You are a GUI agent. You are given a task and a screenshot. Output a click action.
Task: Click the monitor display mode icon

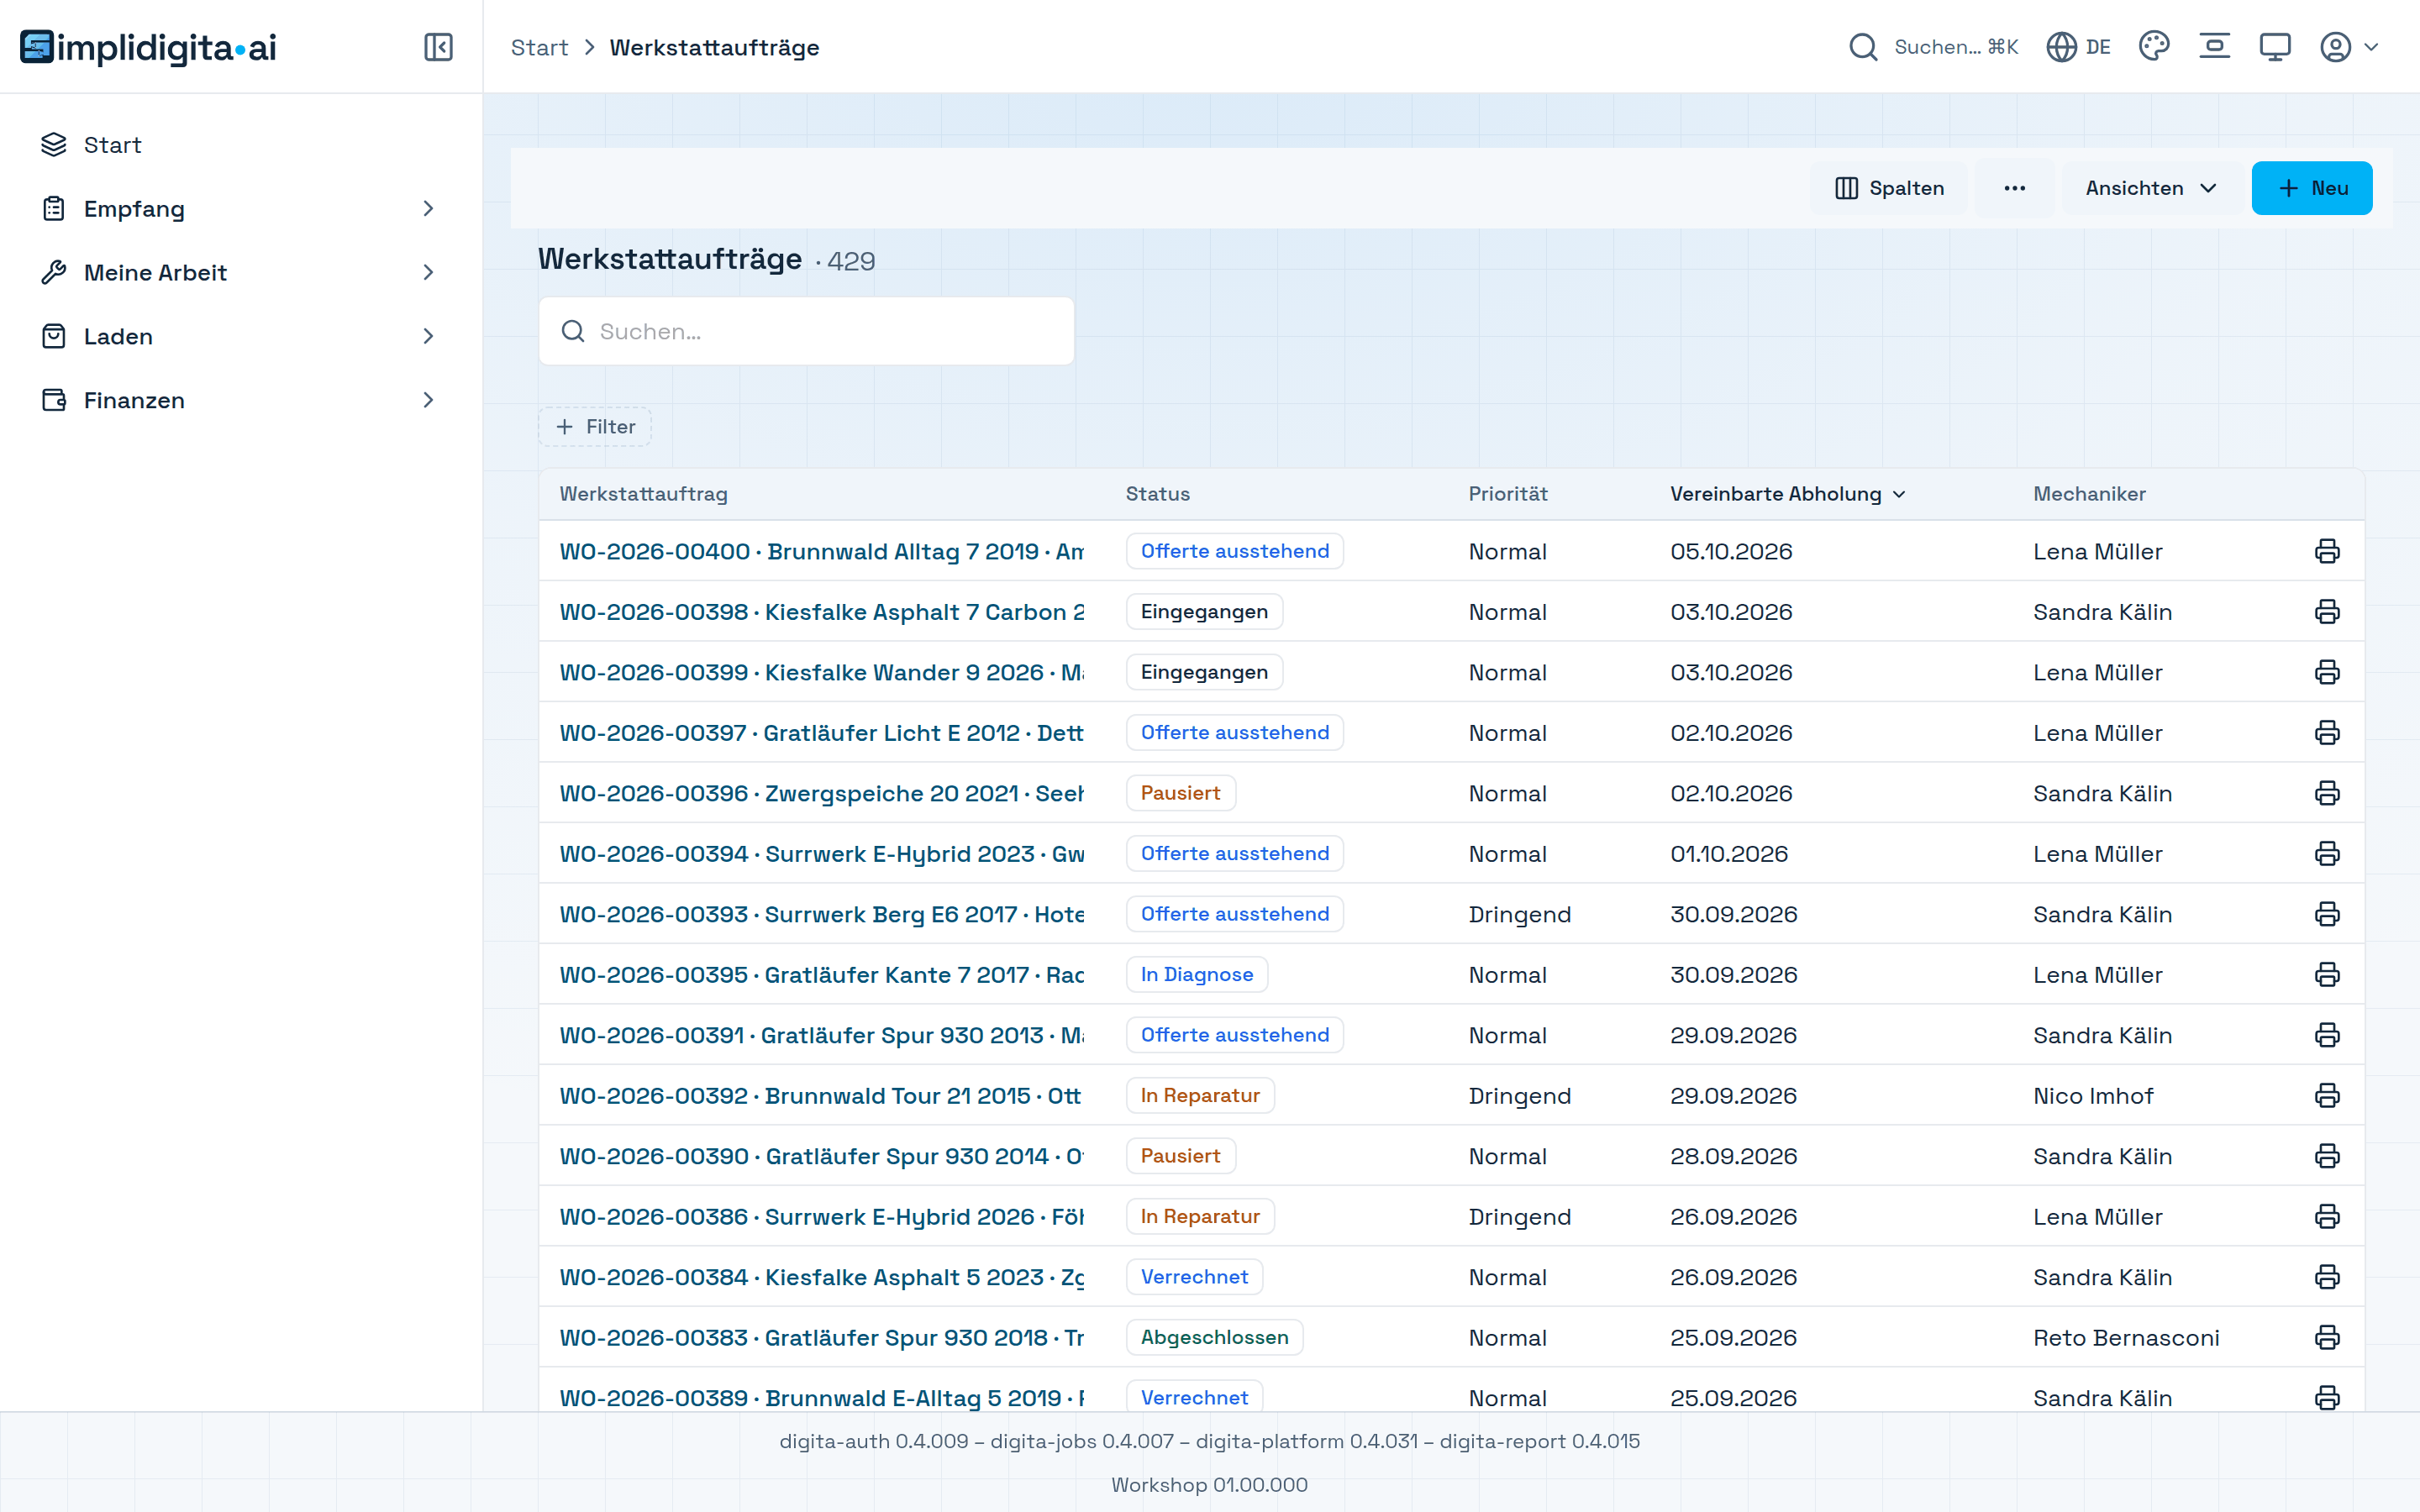tap(2274, 47)
